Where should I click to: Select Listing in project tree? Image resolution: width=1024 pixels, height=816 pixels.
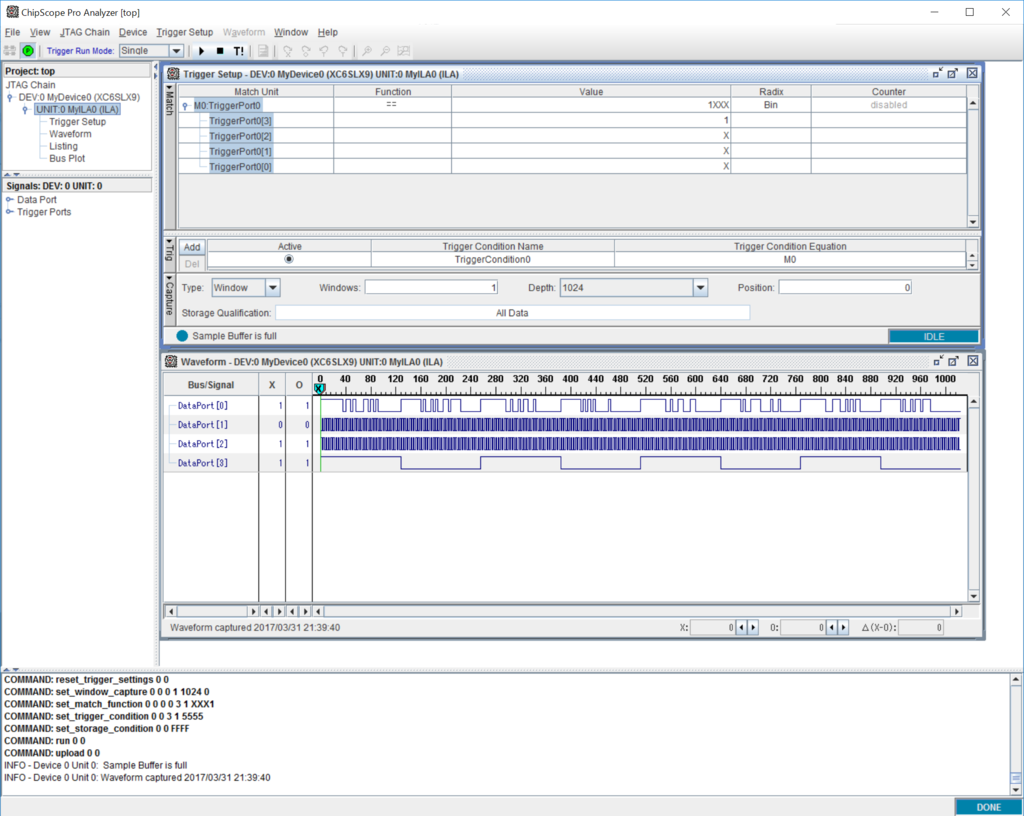pyautogui.click(x=63, y=146)
